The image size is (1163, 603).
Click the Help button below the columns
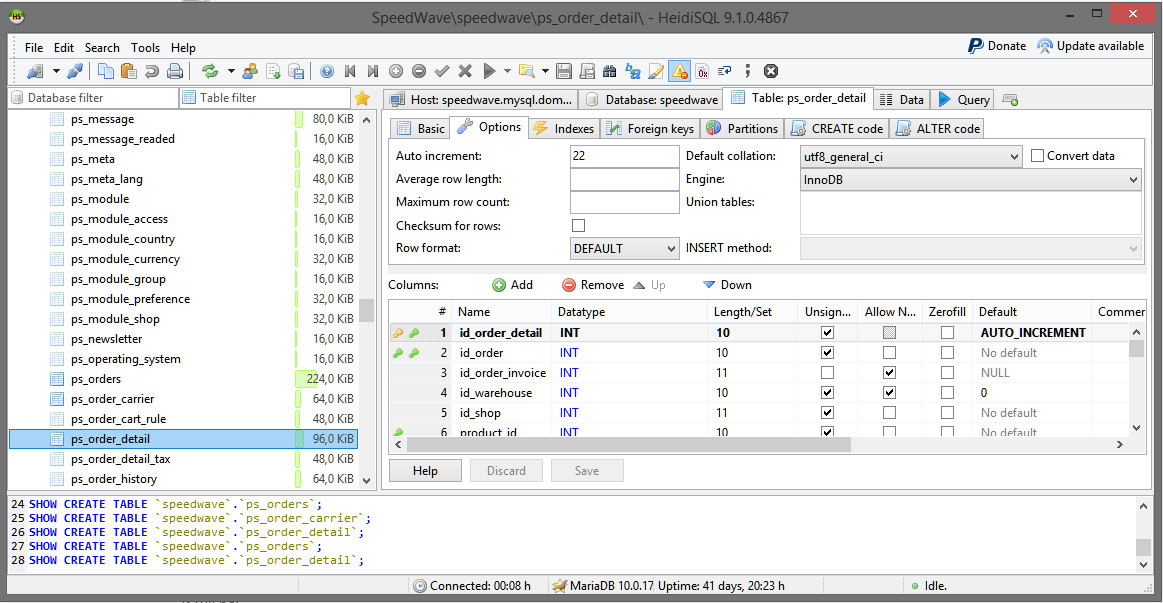(x=425, y=471)
